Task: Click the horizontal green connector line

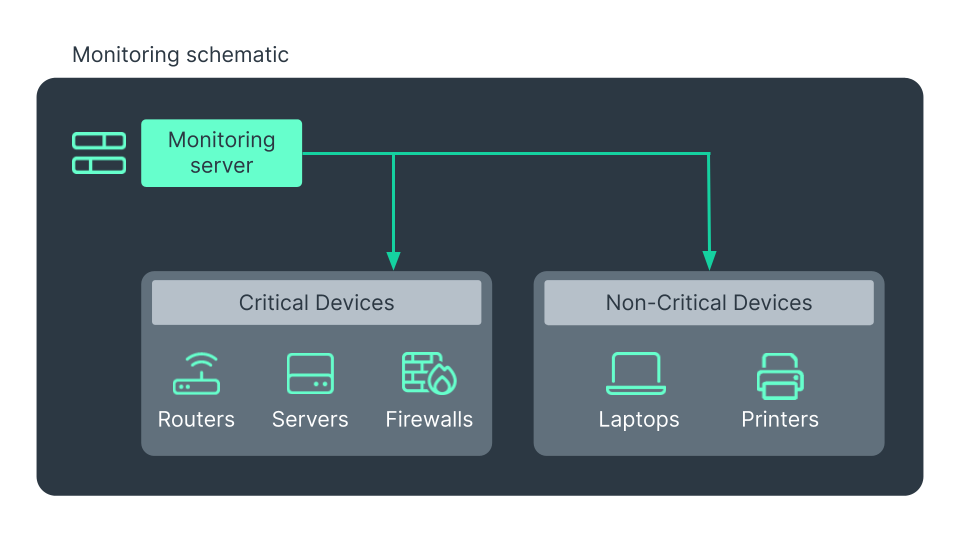Action: [x=550, y=154]
